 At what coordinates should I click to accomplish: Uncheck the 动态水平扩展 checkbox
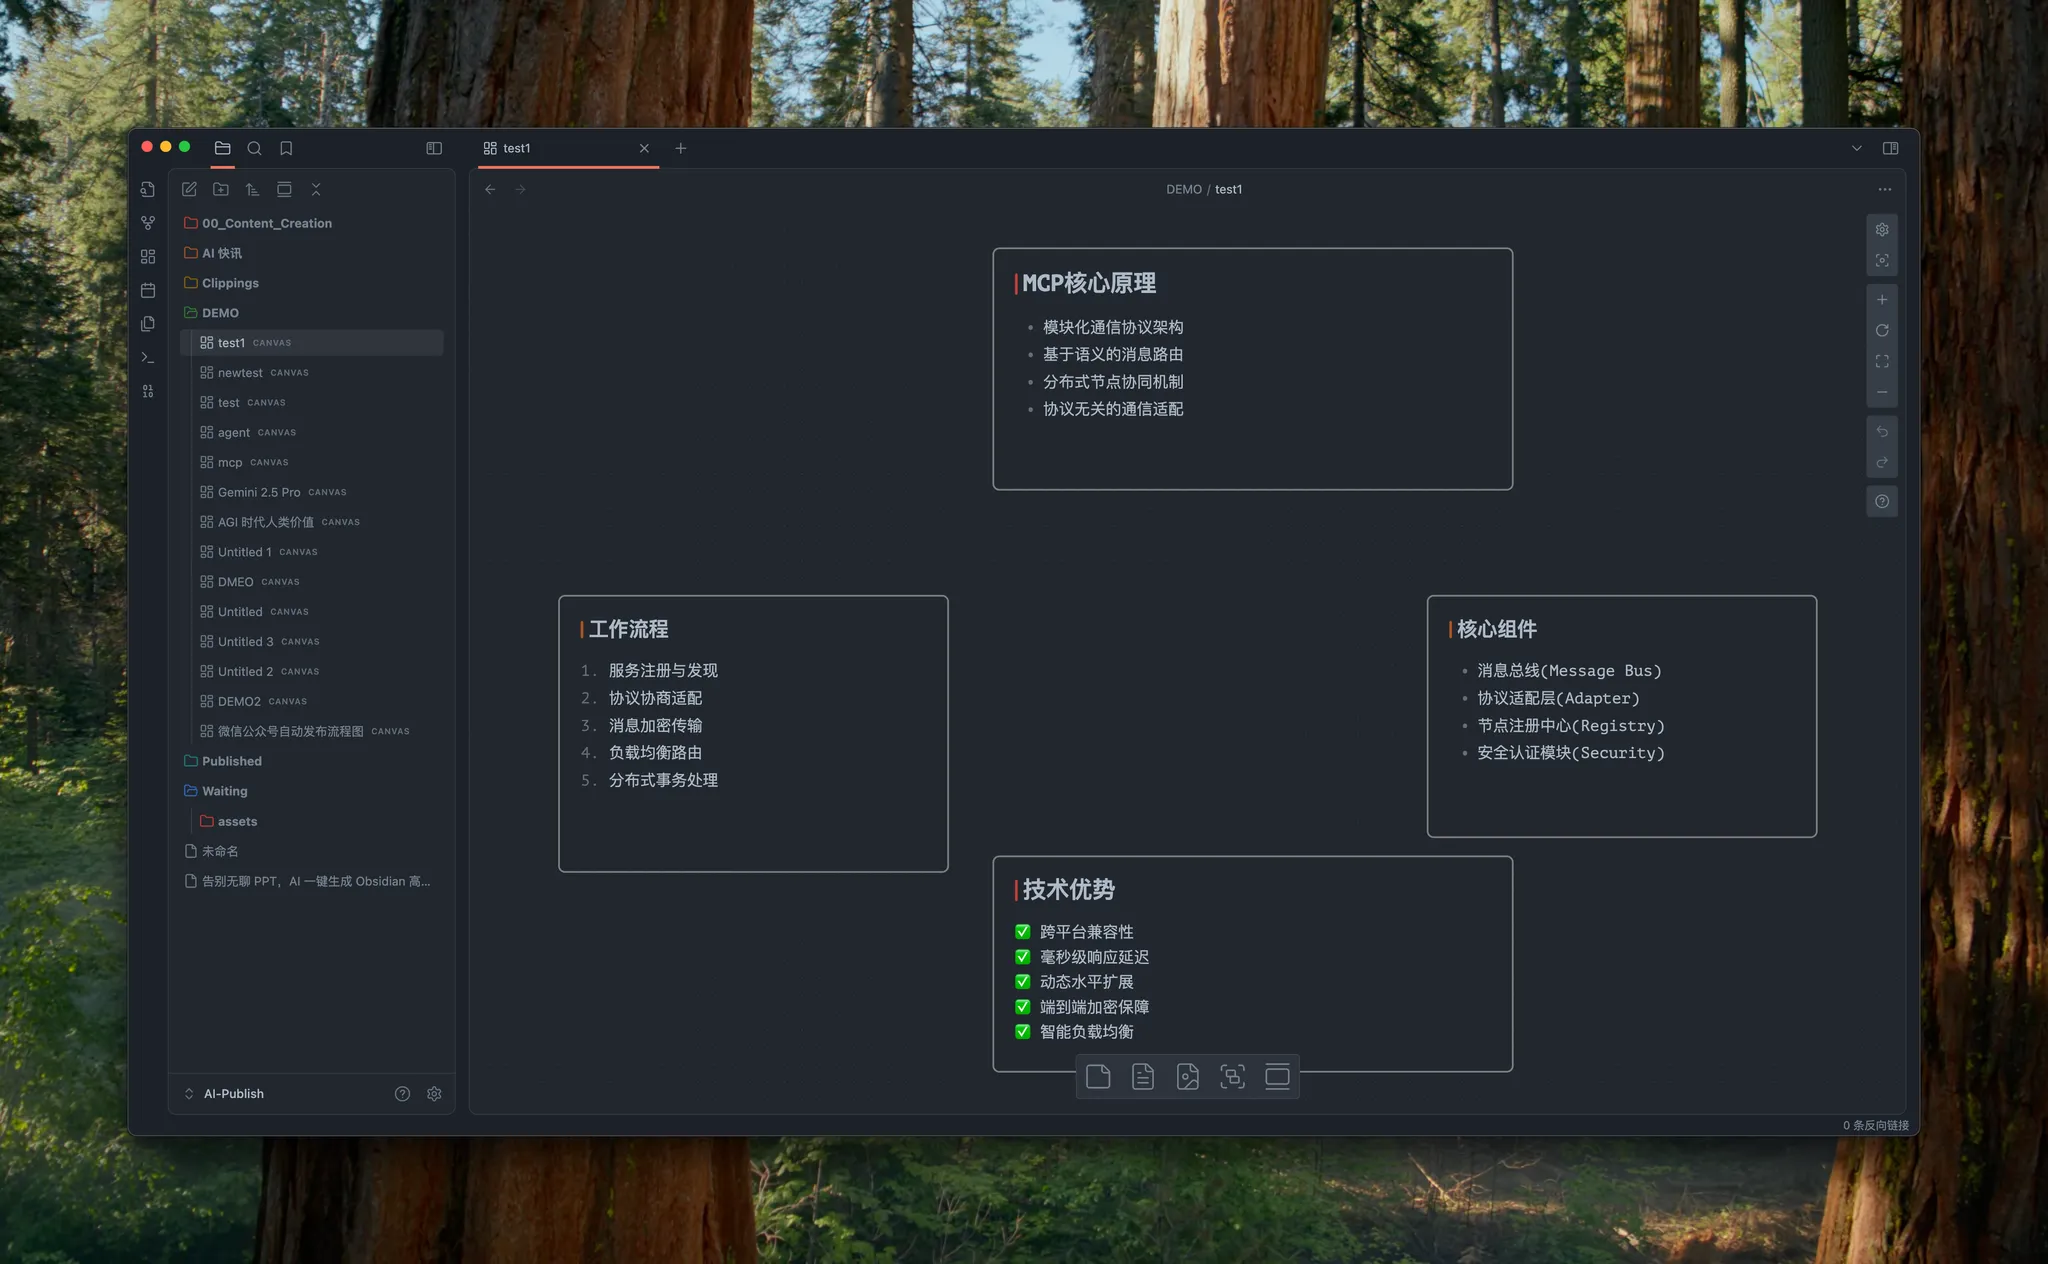pos(1023,981)
